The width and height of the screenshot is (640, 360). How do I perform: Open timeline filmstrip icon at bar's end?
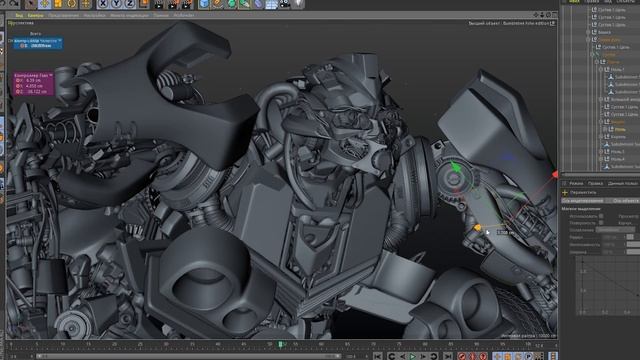(553, 356)
